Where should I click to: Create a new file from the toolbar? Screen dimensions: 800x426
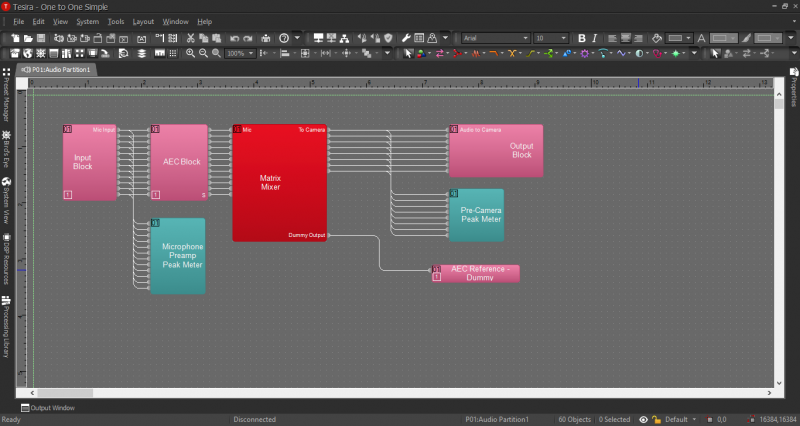[x=15, y=38]
